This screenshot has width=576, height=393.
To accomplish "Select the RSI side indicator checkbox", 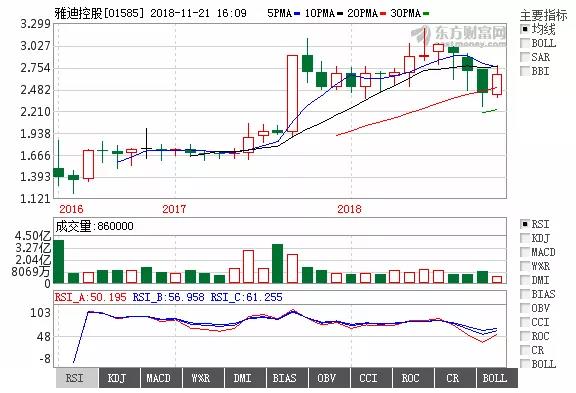I will 525,224.
